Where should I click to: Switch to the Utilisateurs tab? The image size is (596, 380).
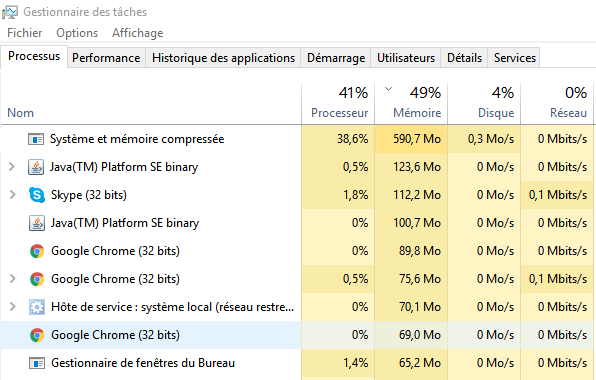point(406,58)
